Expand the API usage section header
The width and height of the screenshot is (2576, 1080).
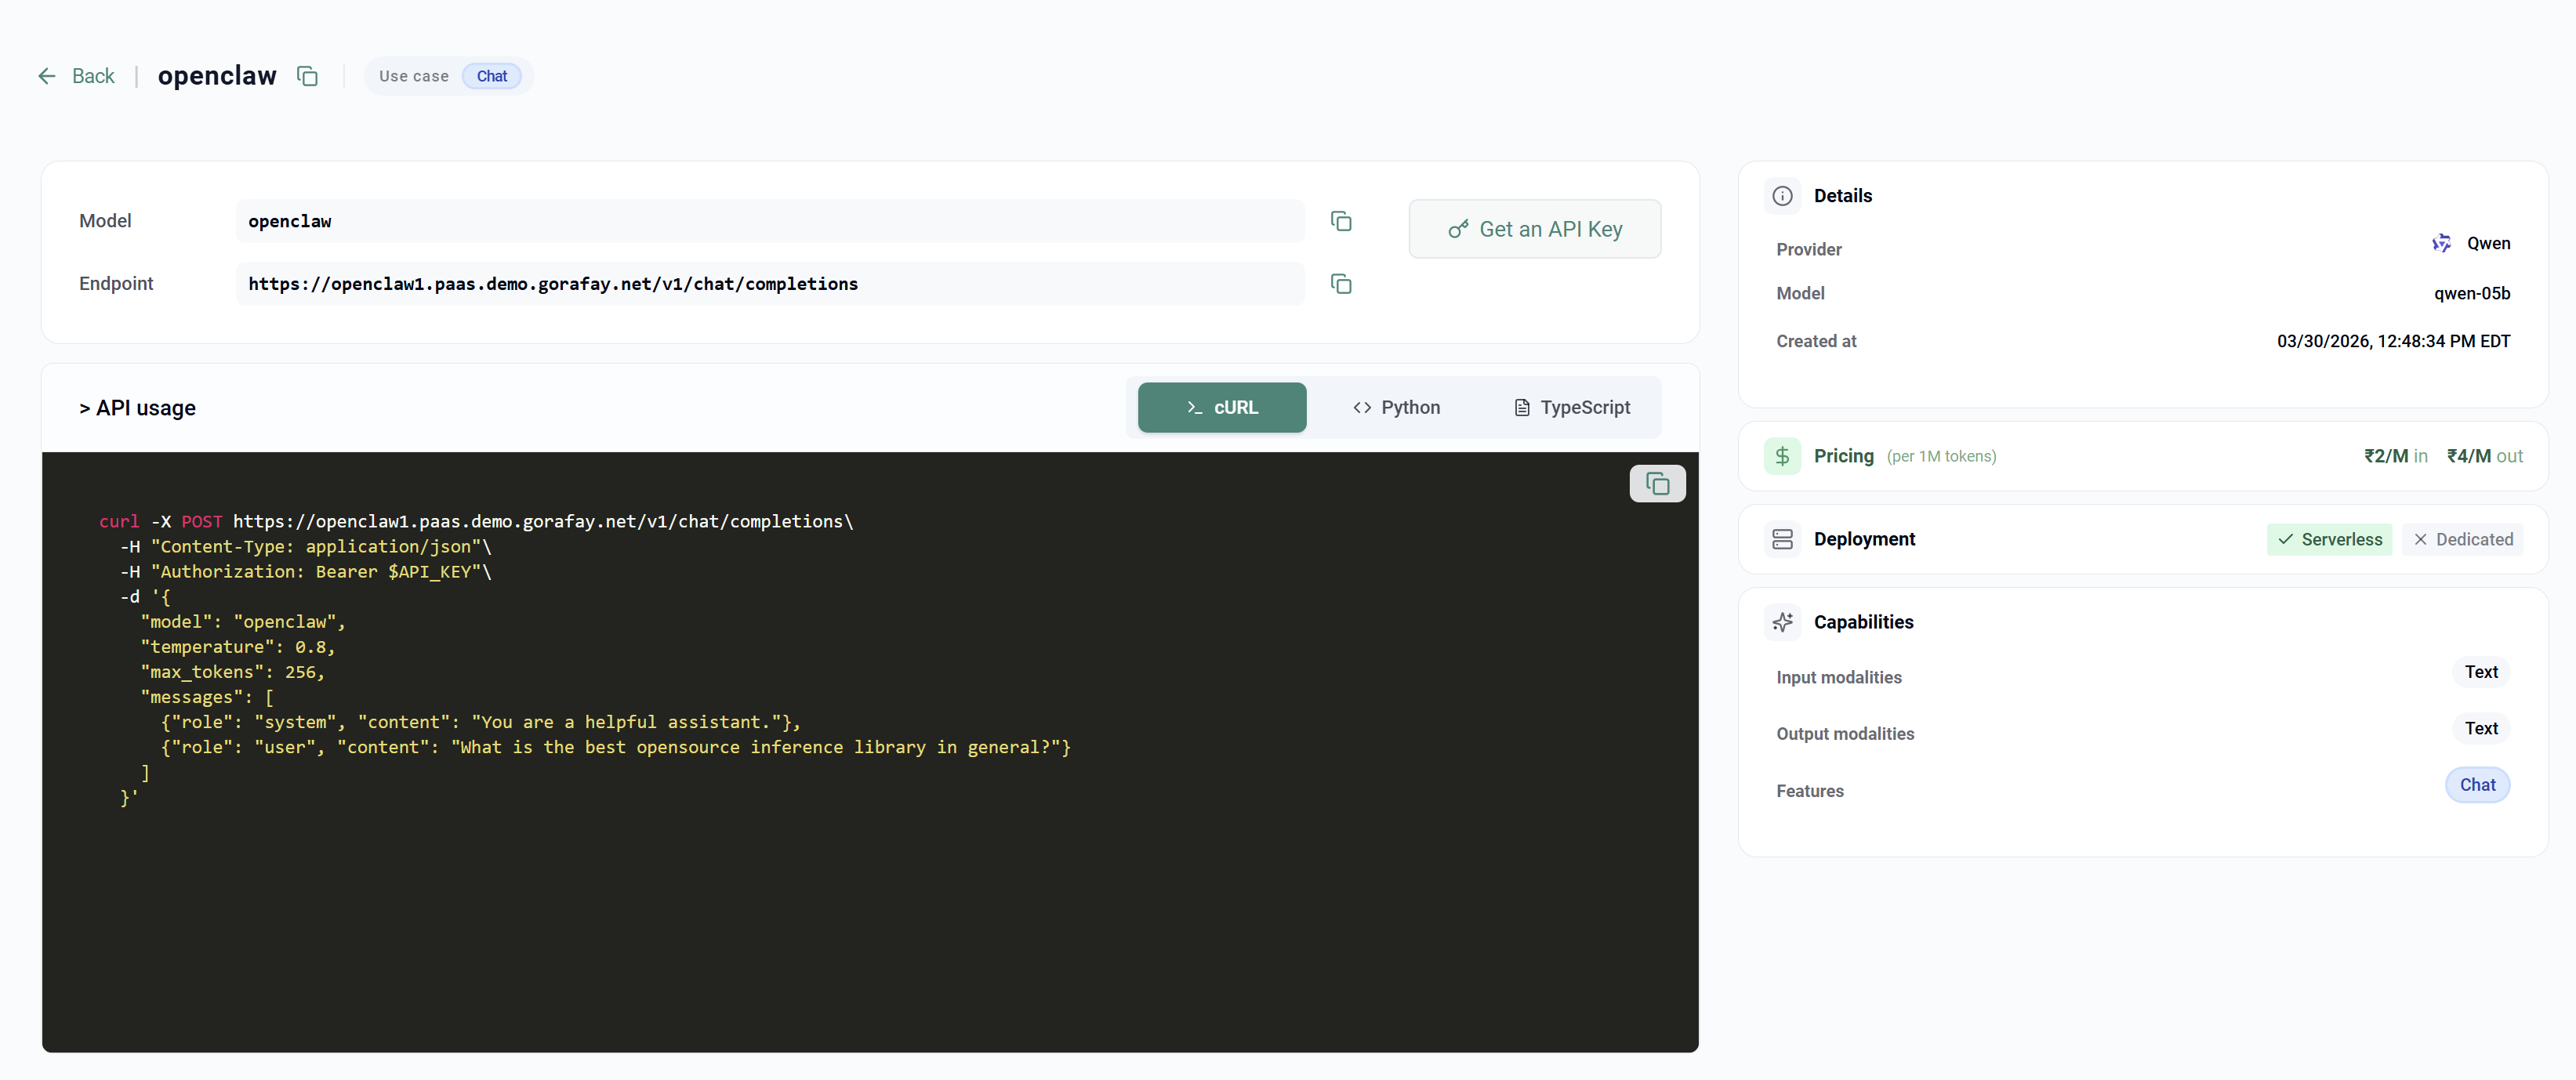pyautogui.click(x=137, y=408)
